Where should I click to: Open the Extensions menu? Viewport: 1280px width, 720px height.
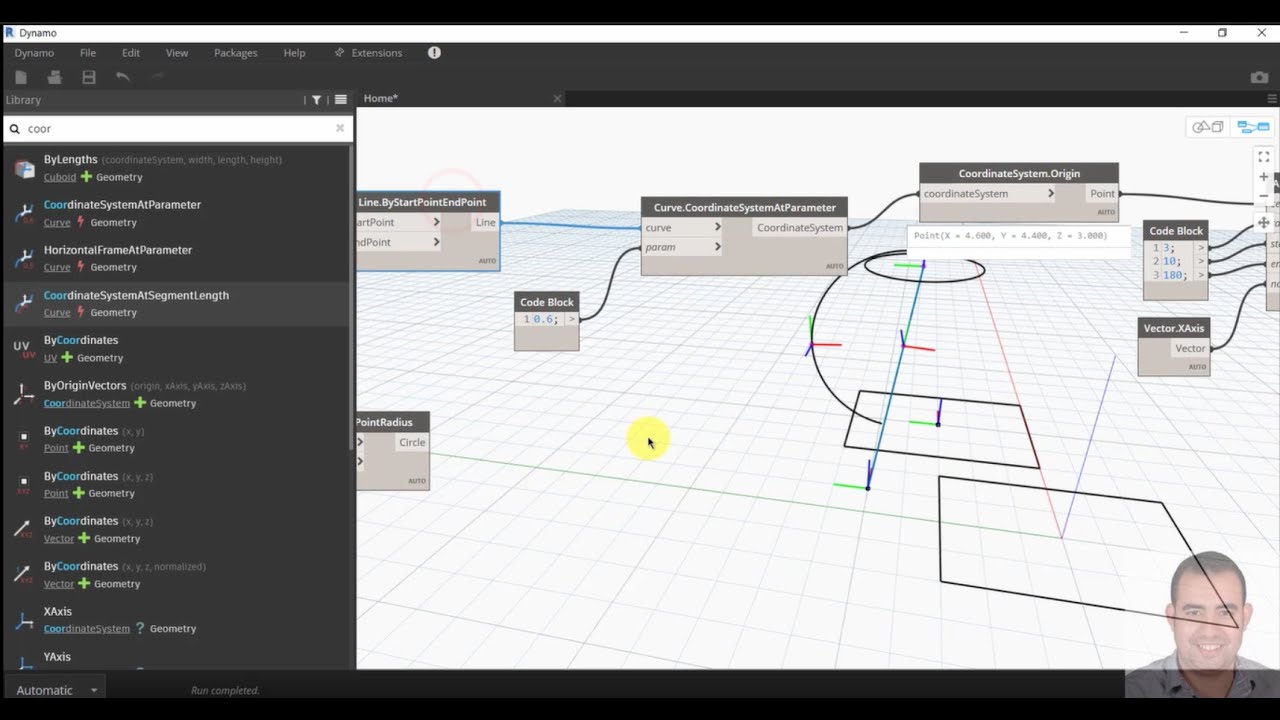point(368,53)
